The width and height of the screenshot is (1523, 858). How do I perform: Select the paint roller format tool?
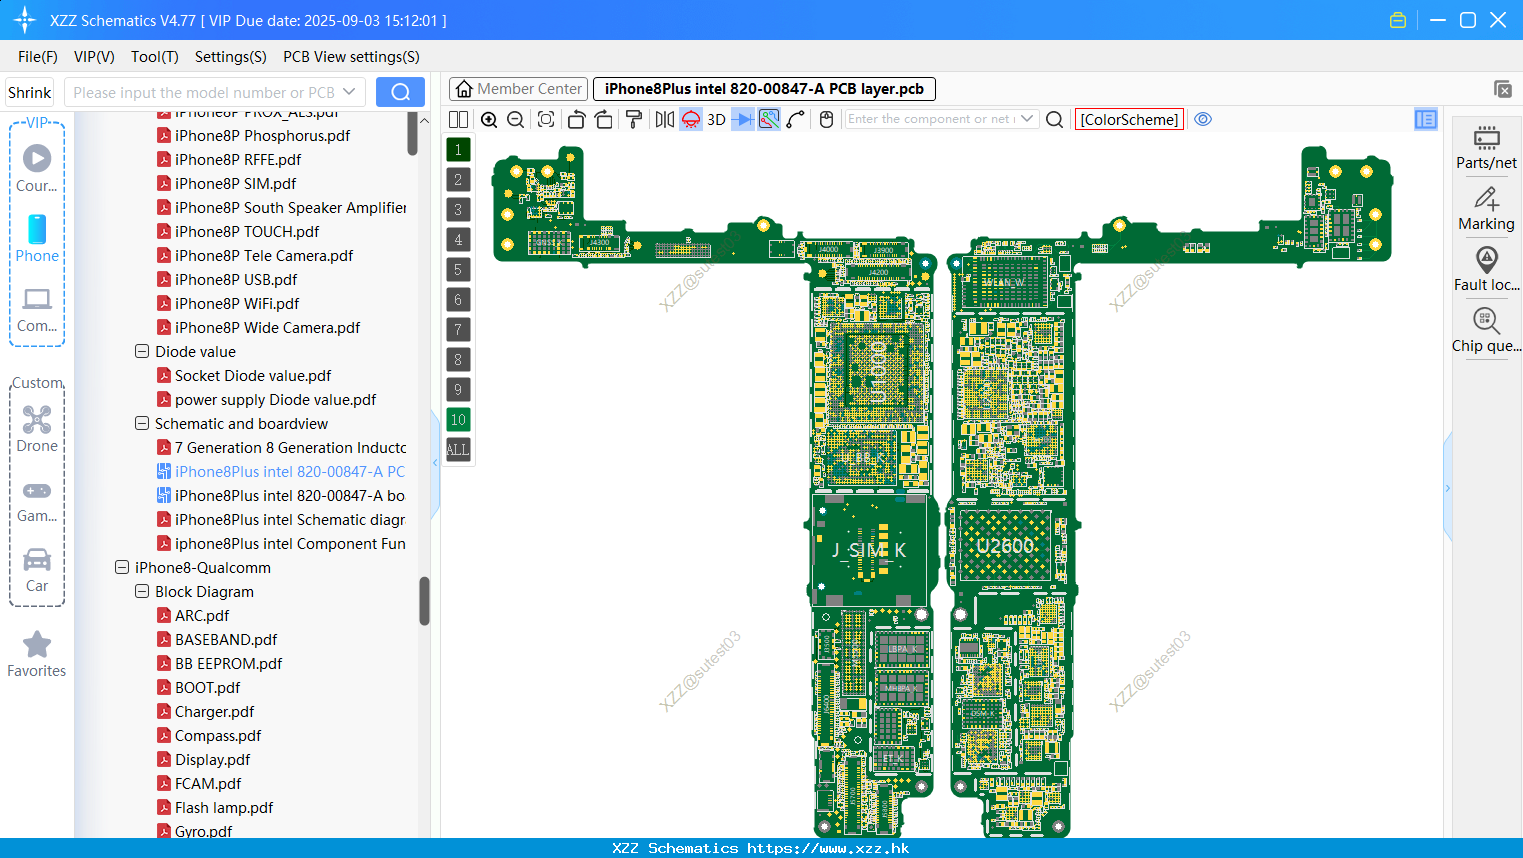[x=634, y=120]
